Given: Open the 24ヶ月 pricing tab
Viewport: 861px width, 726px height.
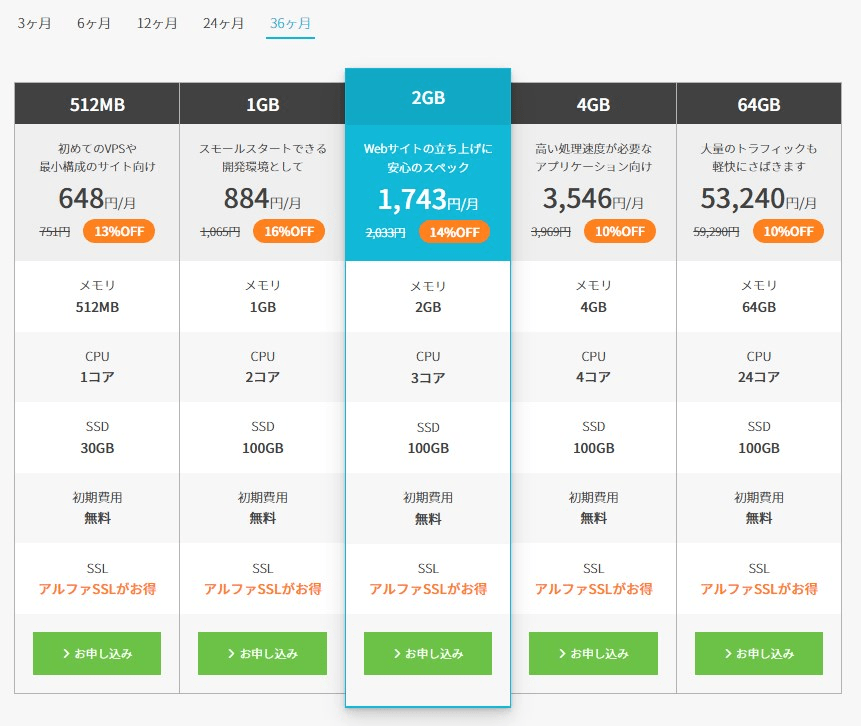Looking at the screenshot, I should point(223,23).
